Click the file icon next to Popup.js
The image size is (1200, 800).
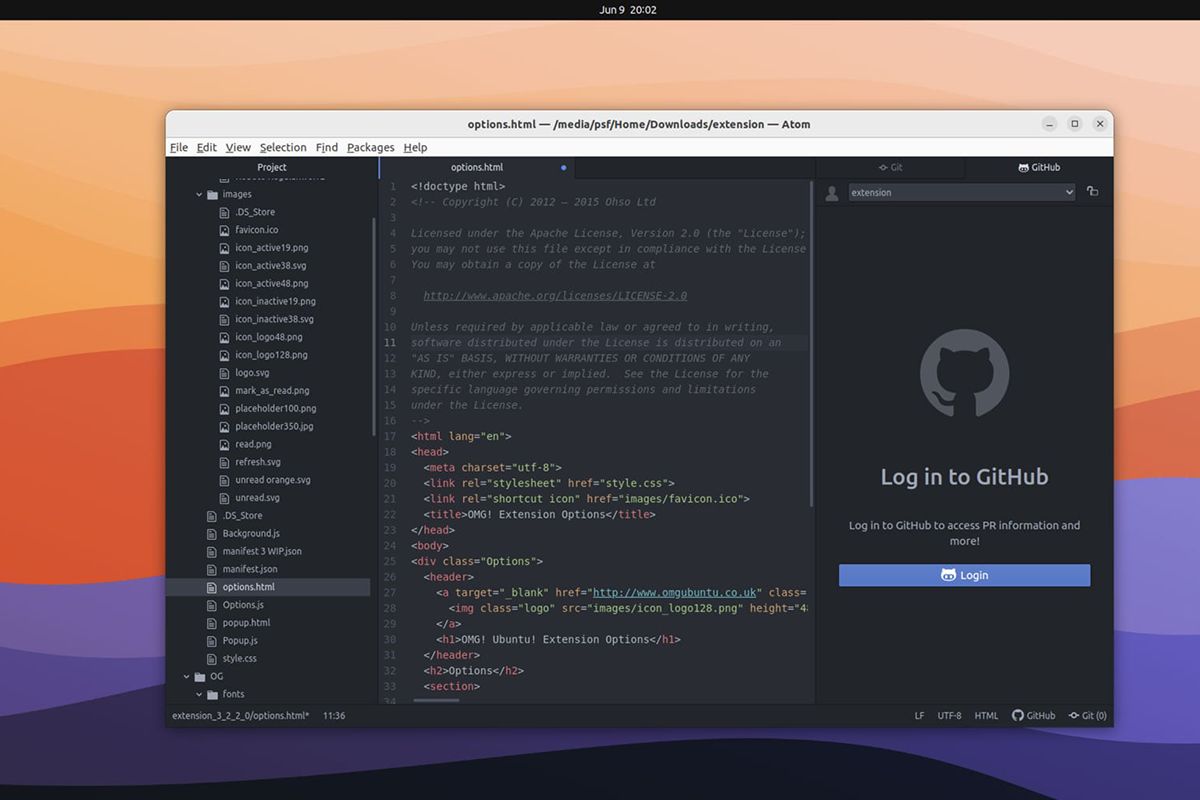[212, 641]
